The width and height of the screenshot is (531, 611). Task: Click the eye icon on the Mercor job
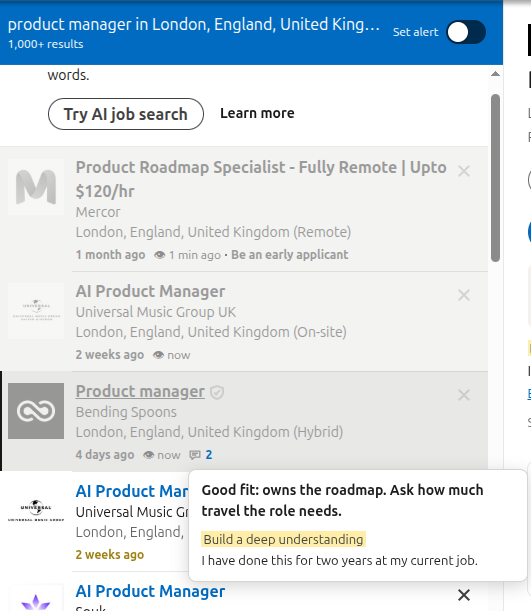[160, 255]
